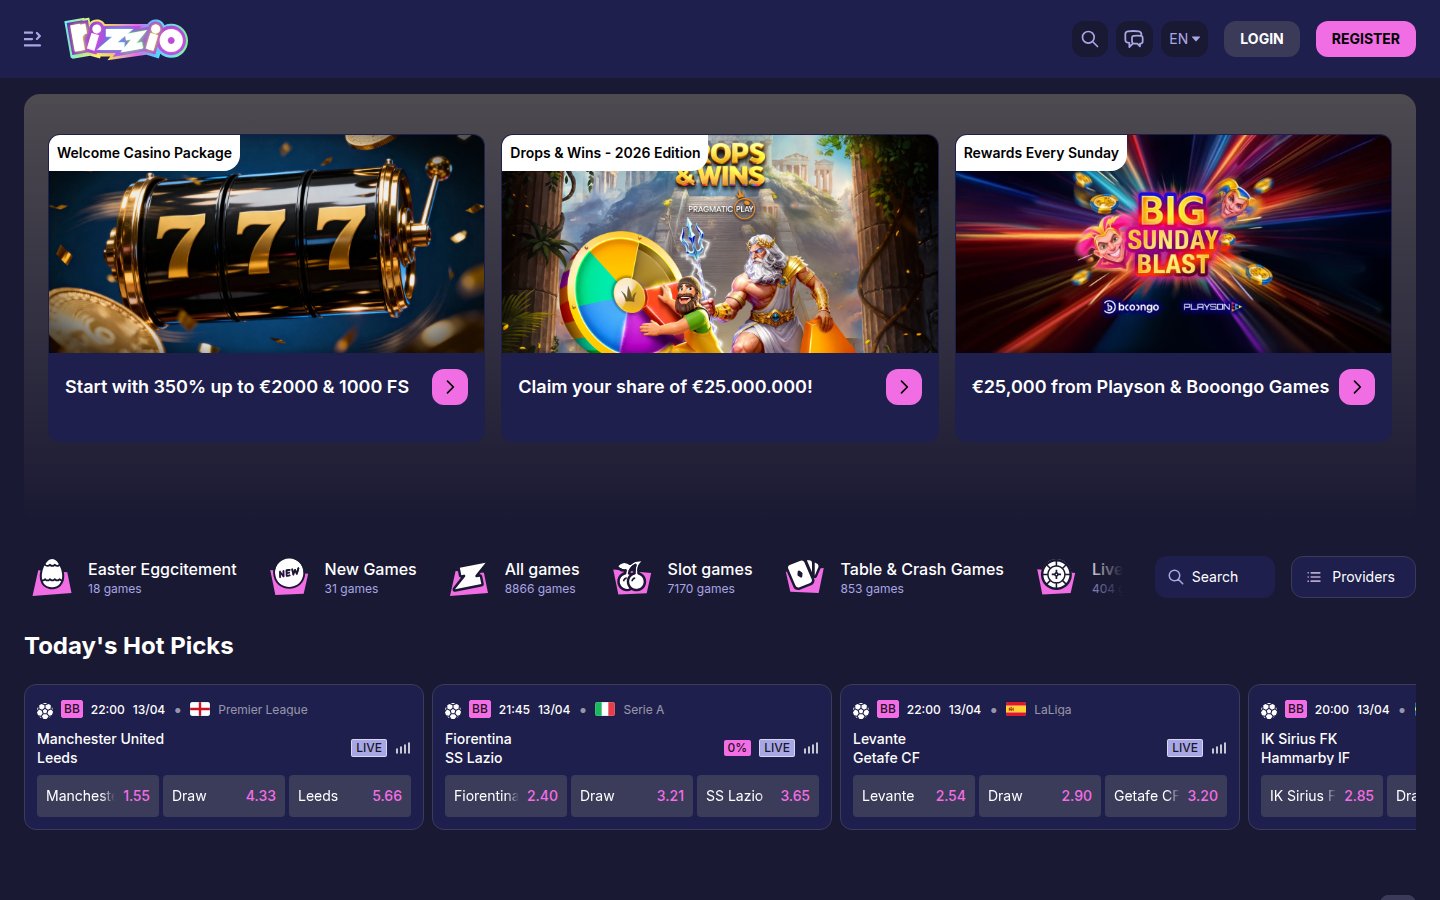
Task: Open the LaLiga league link
Action: pos(1052,710)
